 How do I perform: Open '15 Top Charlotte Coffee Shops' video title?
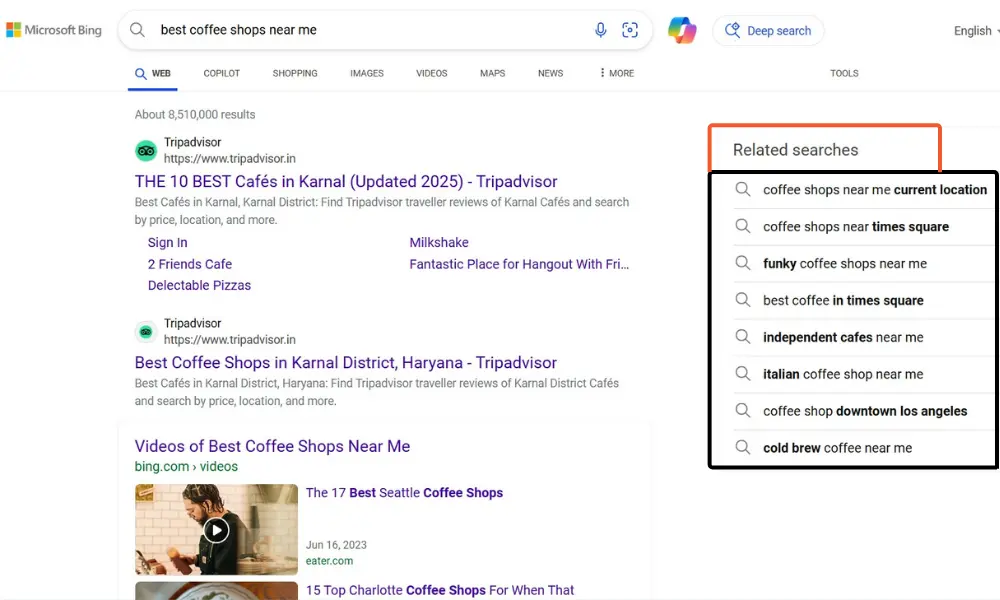pyautogui.click(x=440, y=590)
